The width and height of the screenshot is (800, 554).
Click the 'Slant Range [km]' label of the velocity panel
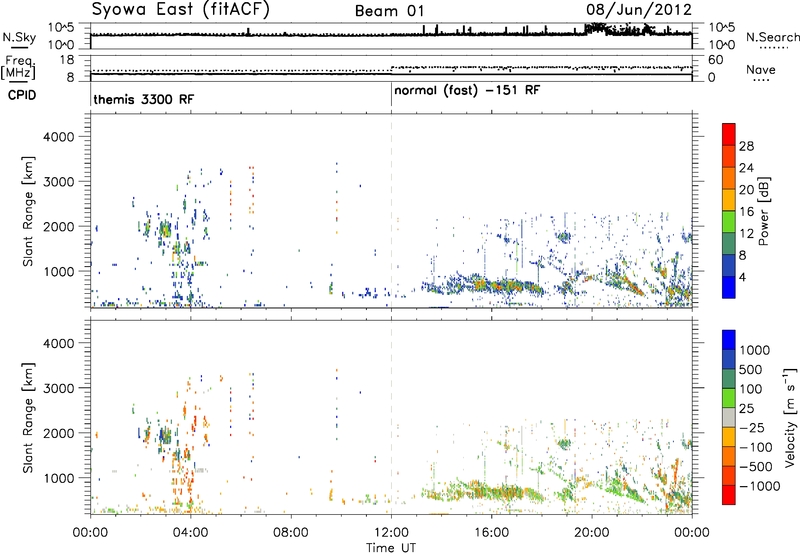[28, 418]
